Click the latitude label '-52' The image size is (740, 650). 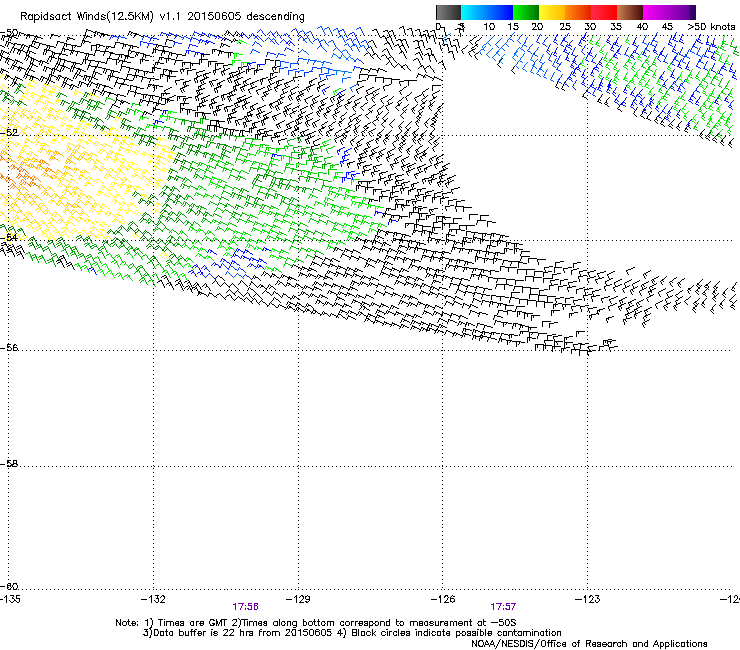point(9,133)
